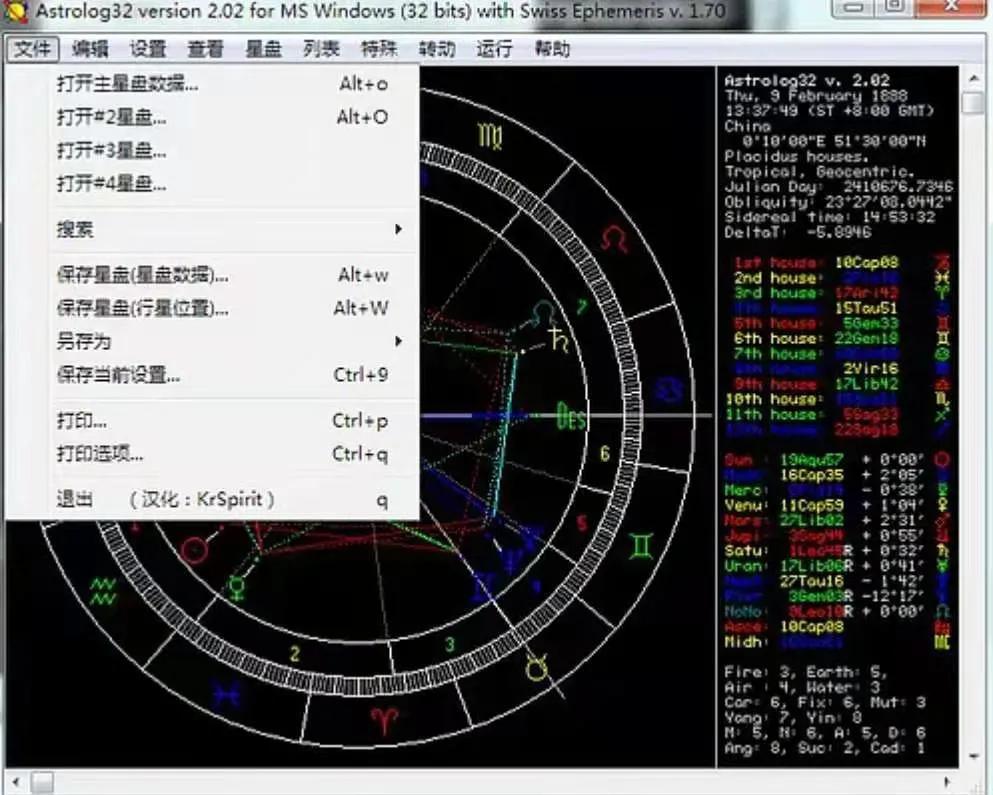993x795 pixels.
Task: Click the red Leo glyph on the wheel
Action: [613, 236]
